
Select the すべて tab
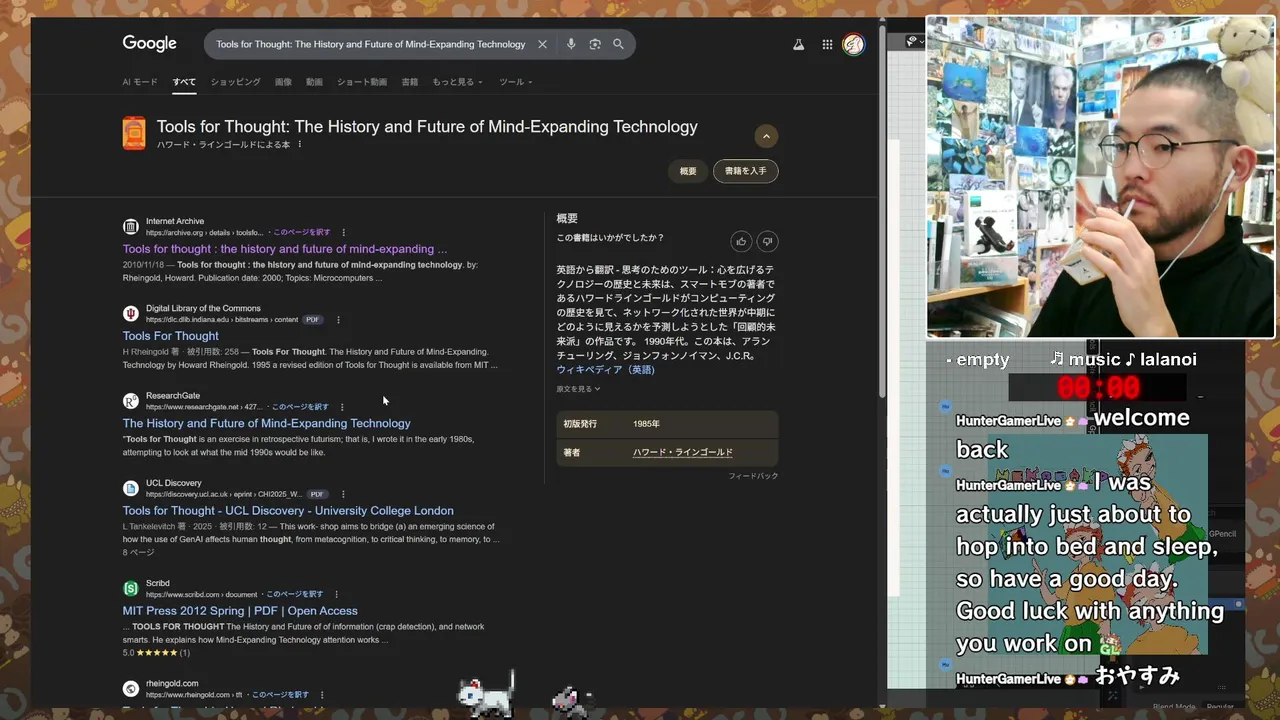point(184,82)
